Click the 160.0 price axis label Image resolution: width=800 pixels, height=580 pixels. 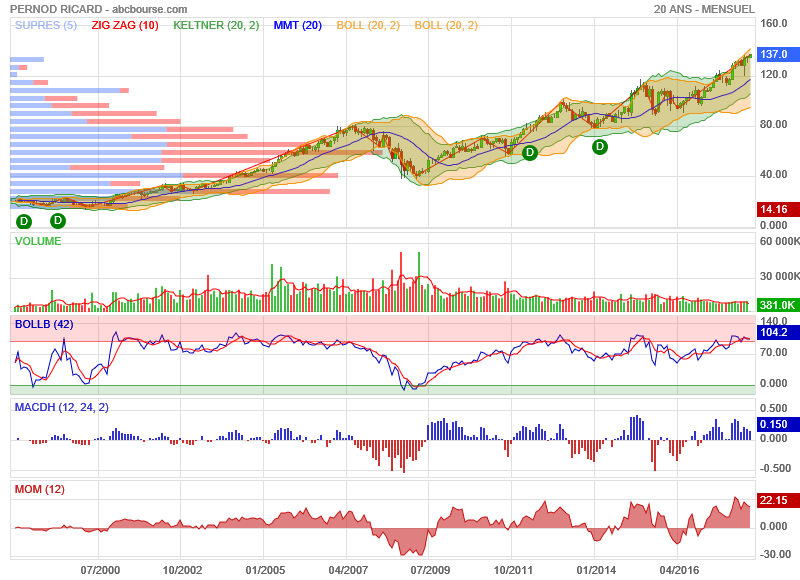pyautogui.click(x=773, y=23)
